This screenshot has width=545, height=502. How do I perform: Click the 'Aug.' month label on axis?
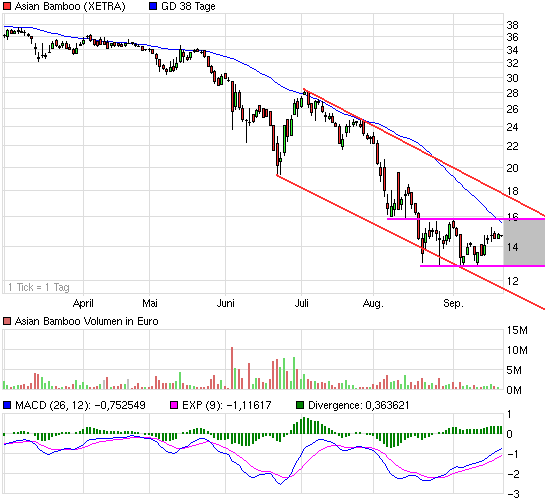coord(373,303)
